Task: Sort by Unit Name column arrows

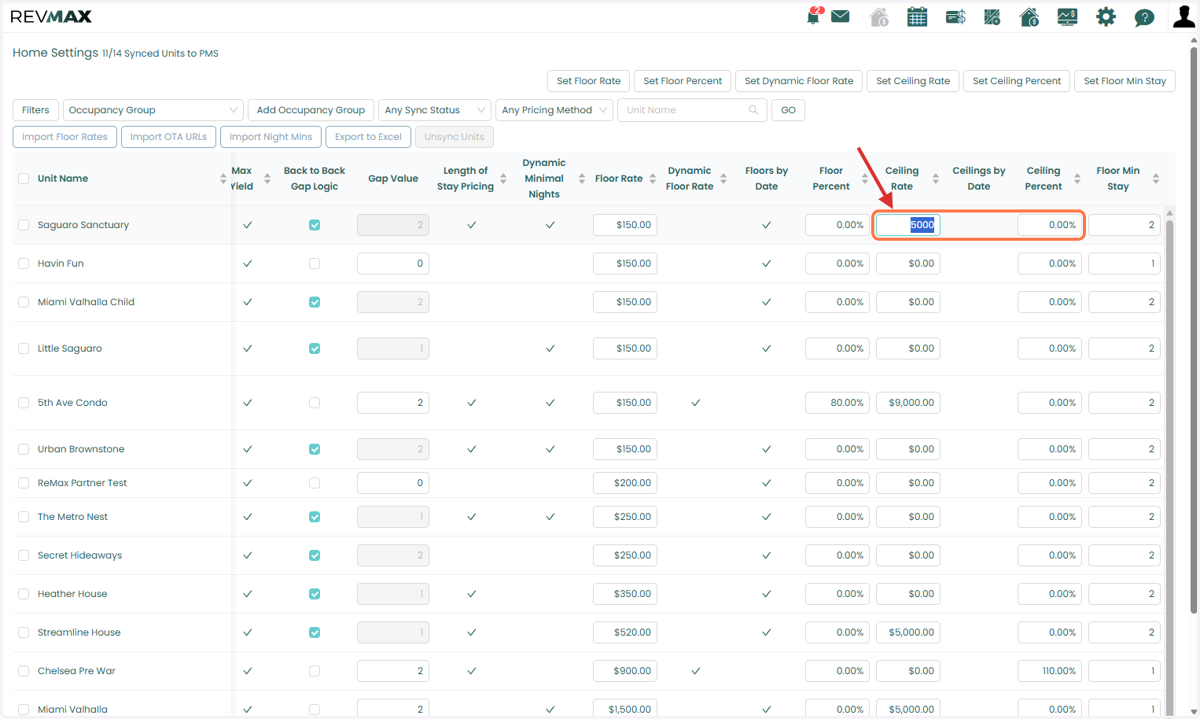Action: pyautogui.click(x=223, y=179)
